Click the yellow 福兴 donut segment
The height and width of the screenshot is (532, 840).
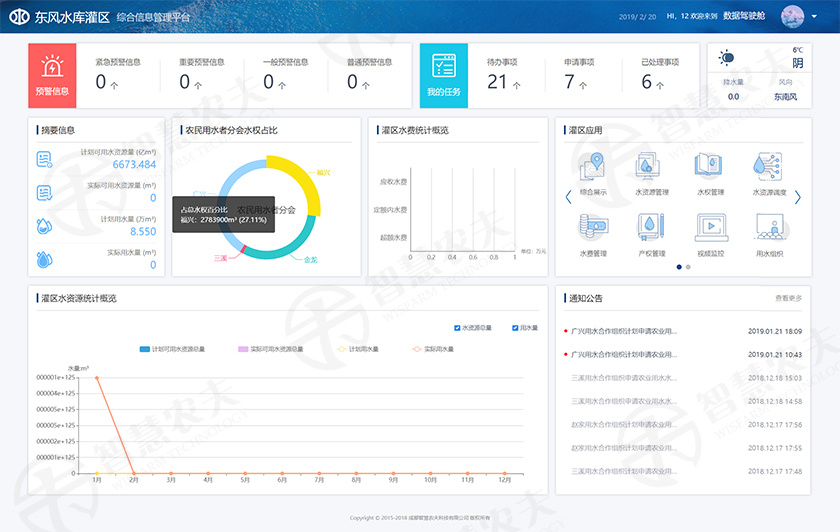tap(305, 176)
